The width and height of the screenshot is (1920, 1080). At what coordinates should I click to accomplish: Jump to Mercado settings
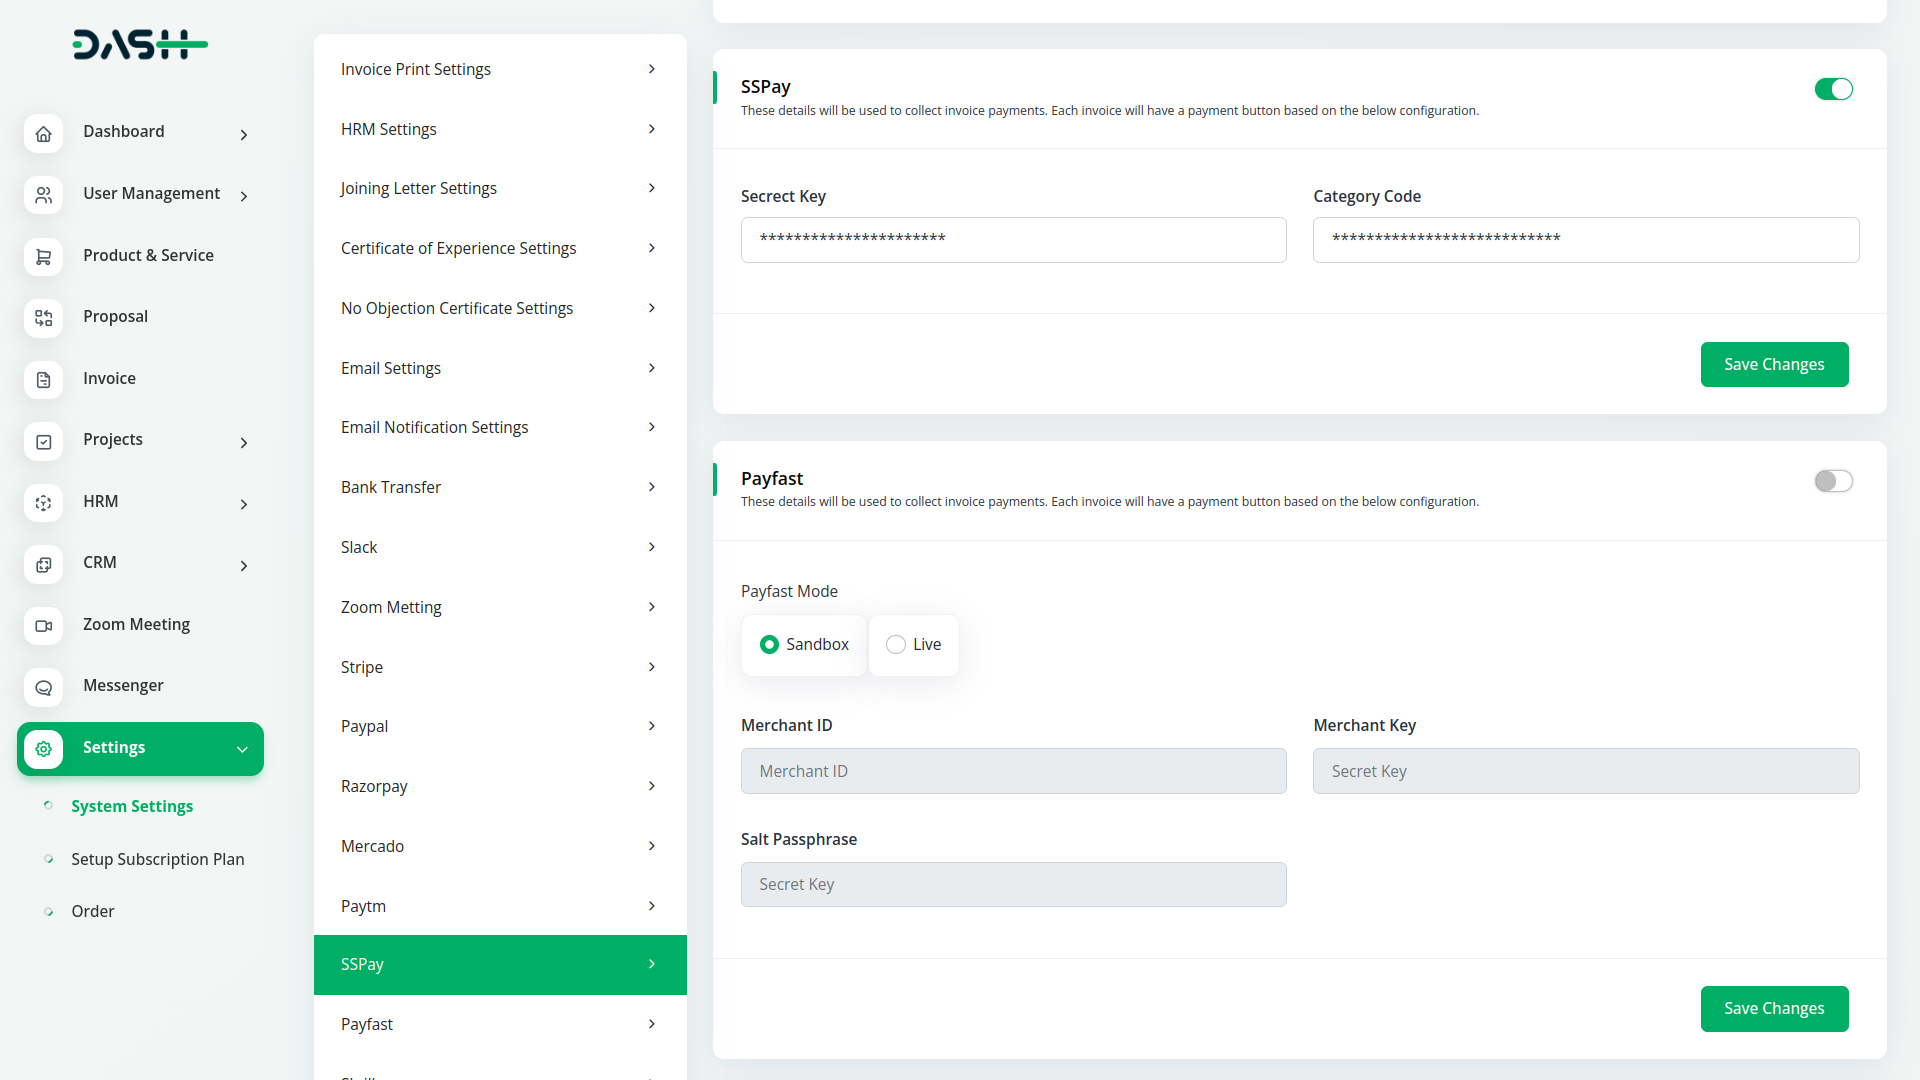pos(500,846)
